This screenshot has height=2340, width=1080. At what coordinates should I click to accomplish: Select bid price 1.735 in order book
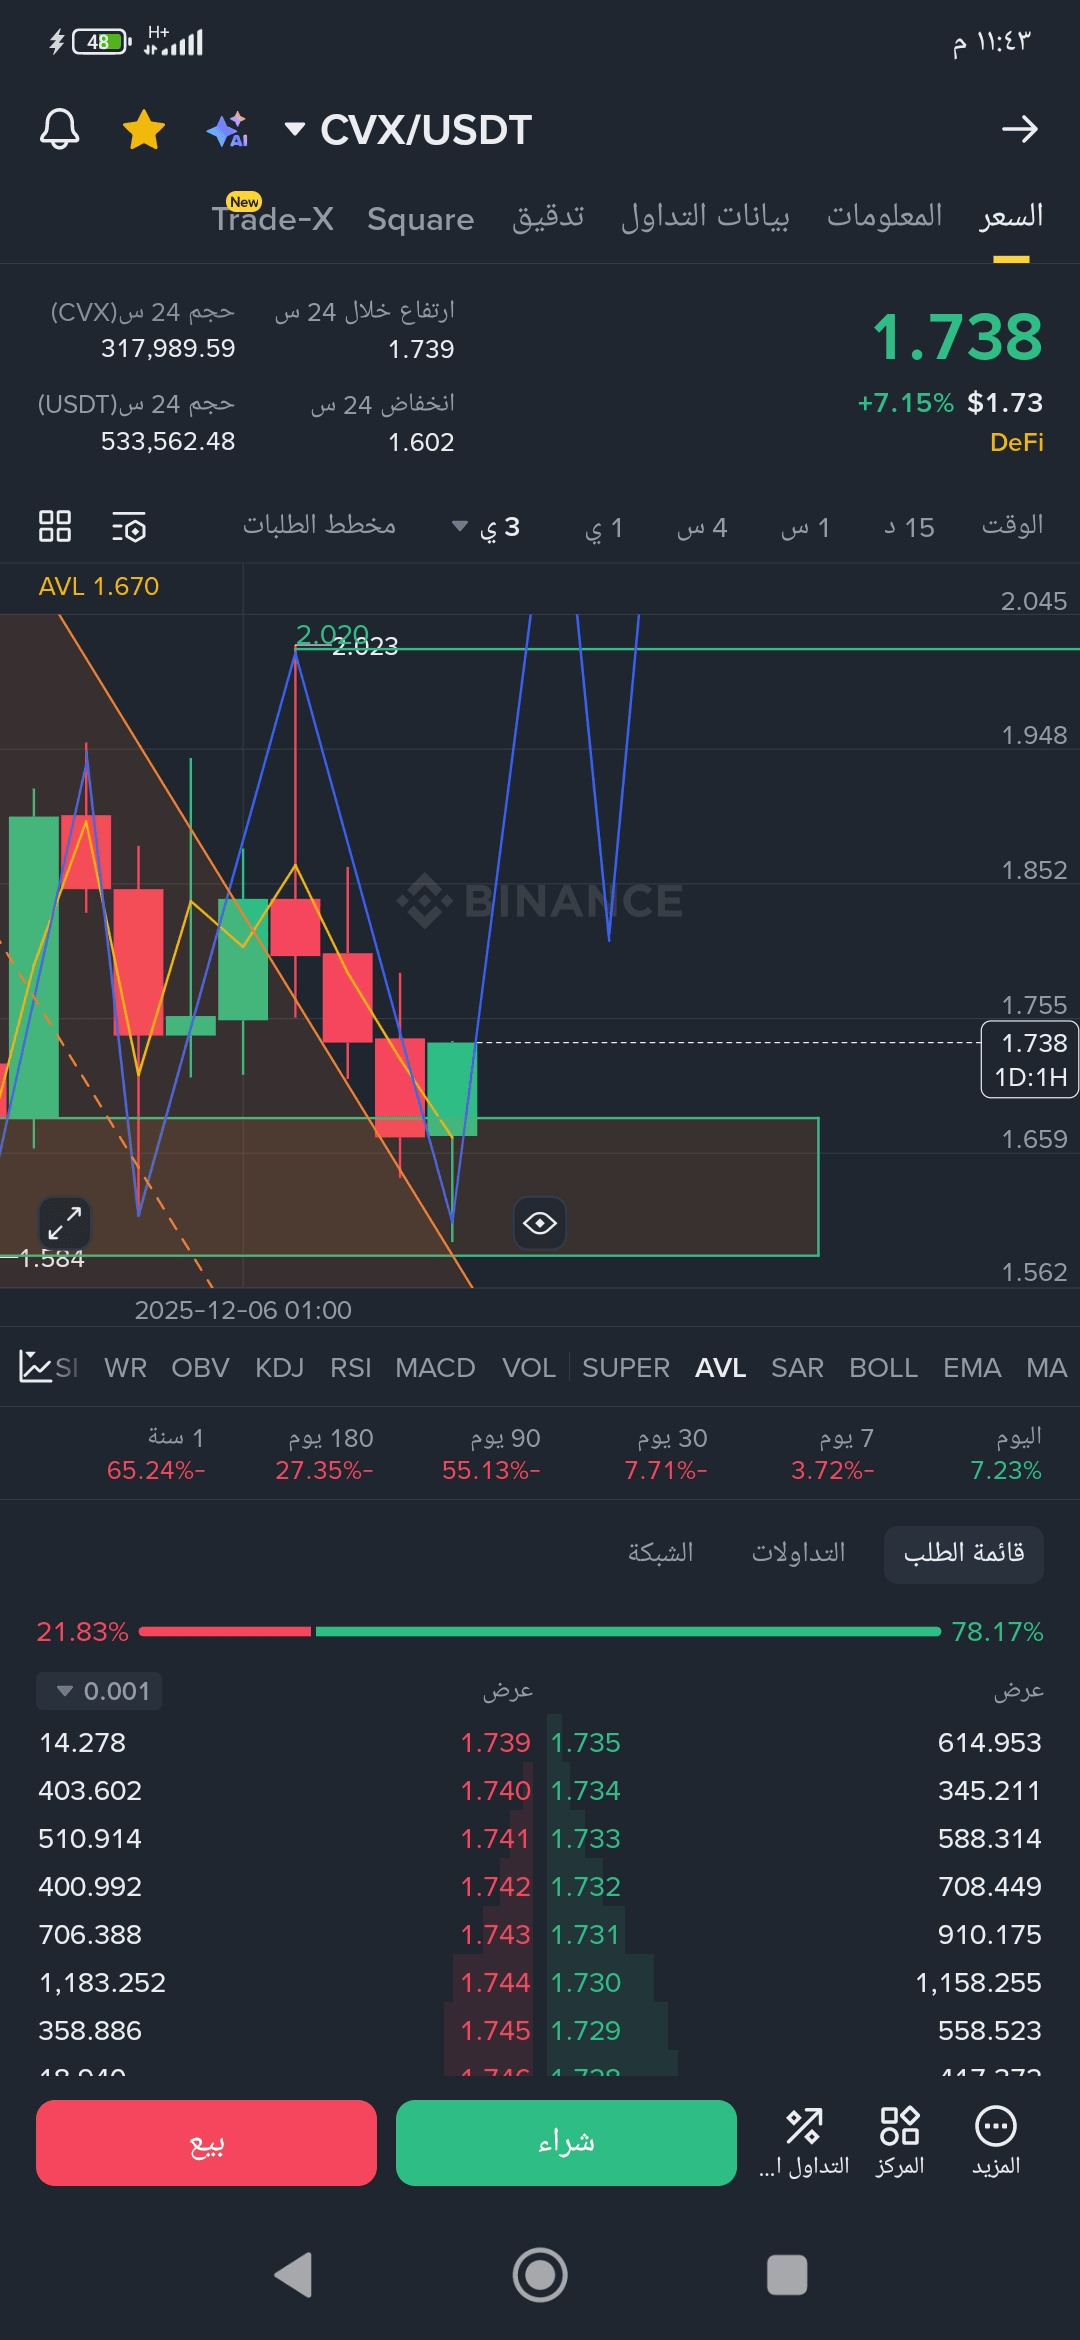coord(586,1742)
